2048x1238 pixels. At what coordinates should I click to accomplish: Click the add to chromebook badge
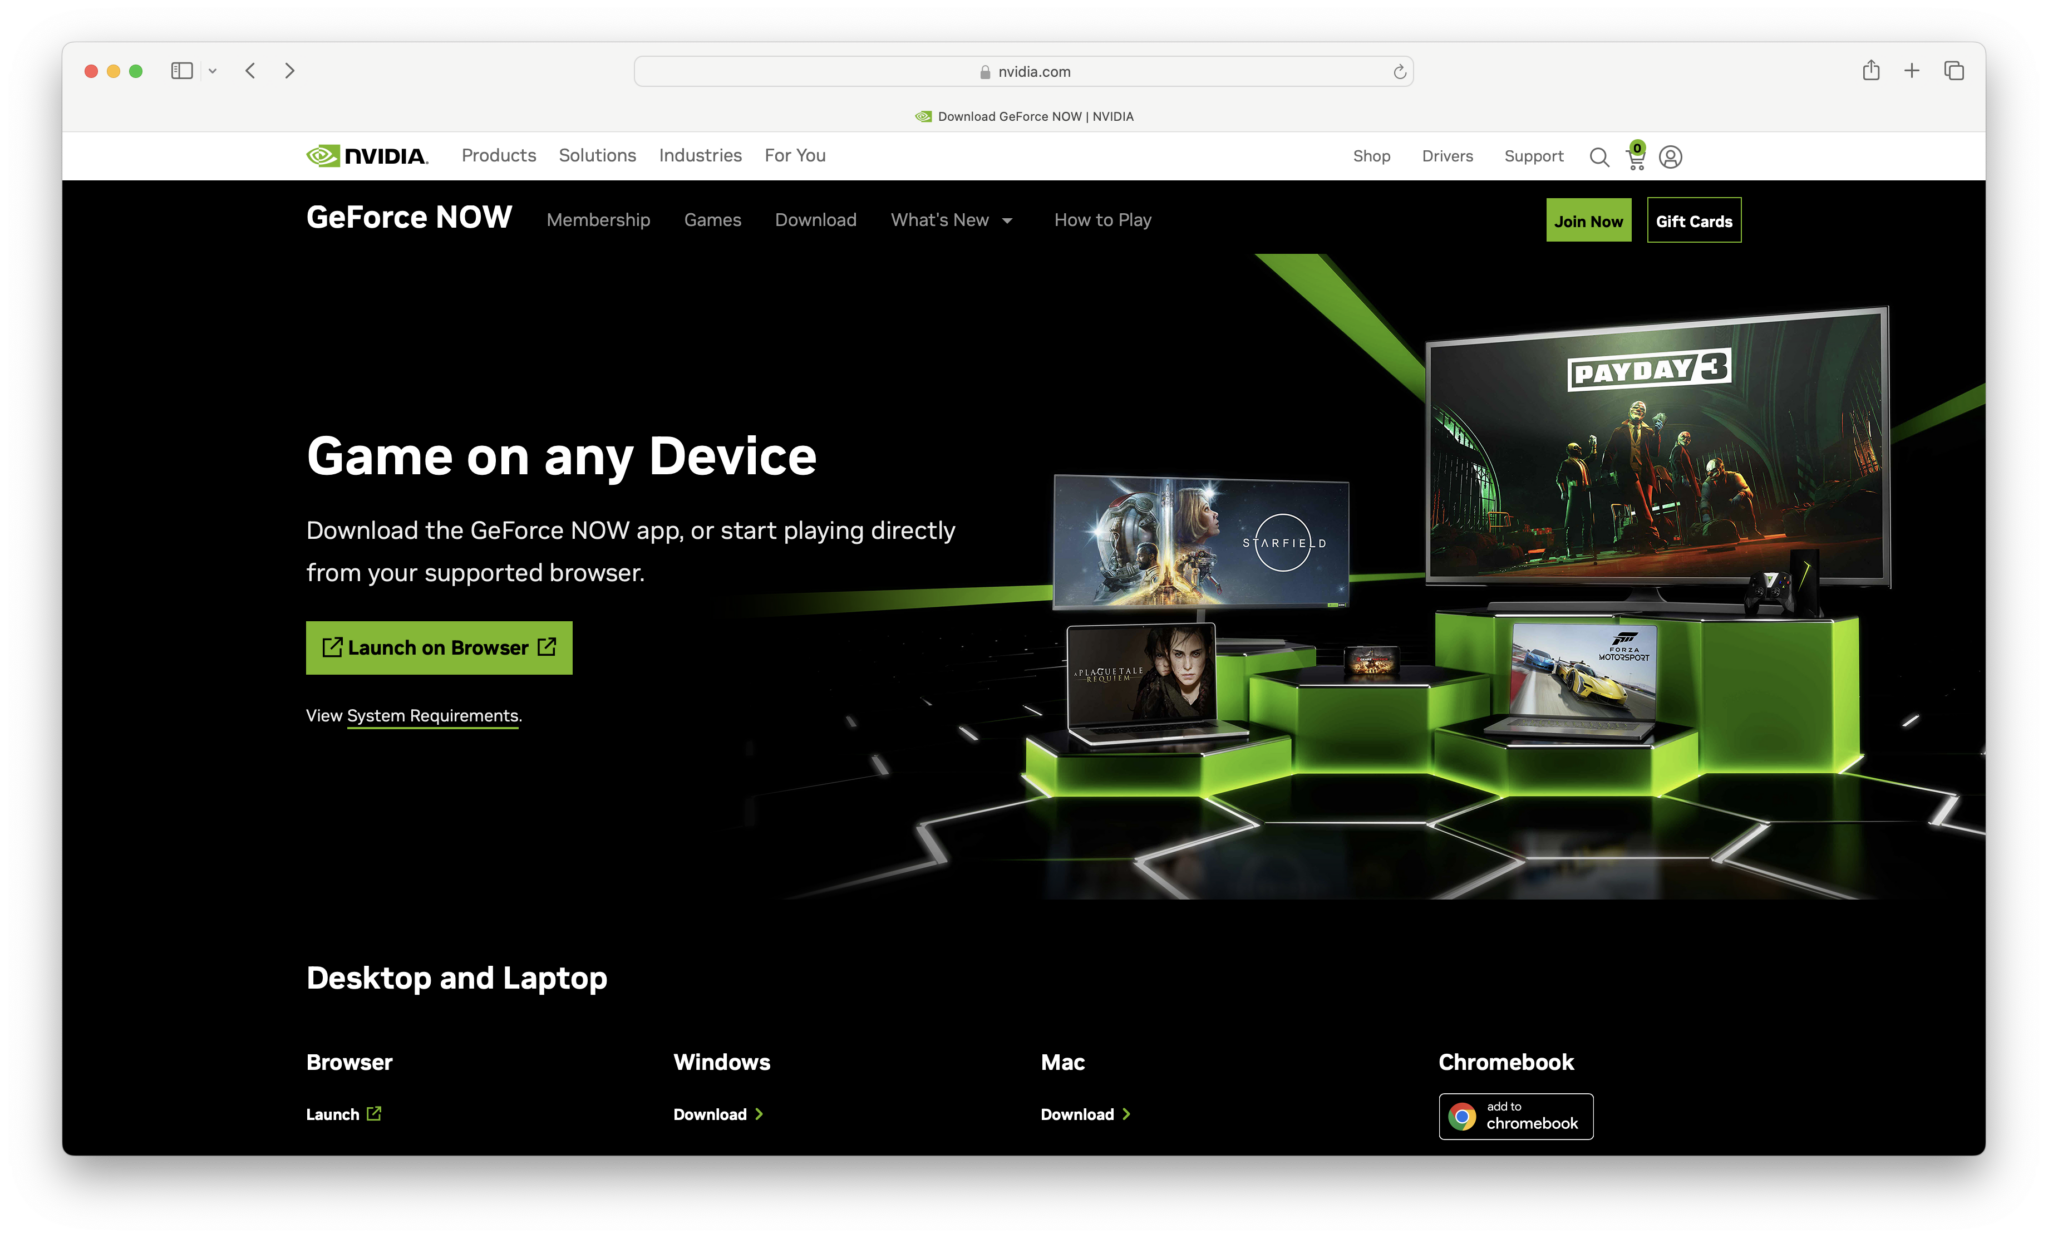click(x=1515, y=1116)
